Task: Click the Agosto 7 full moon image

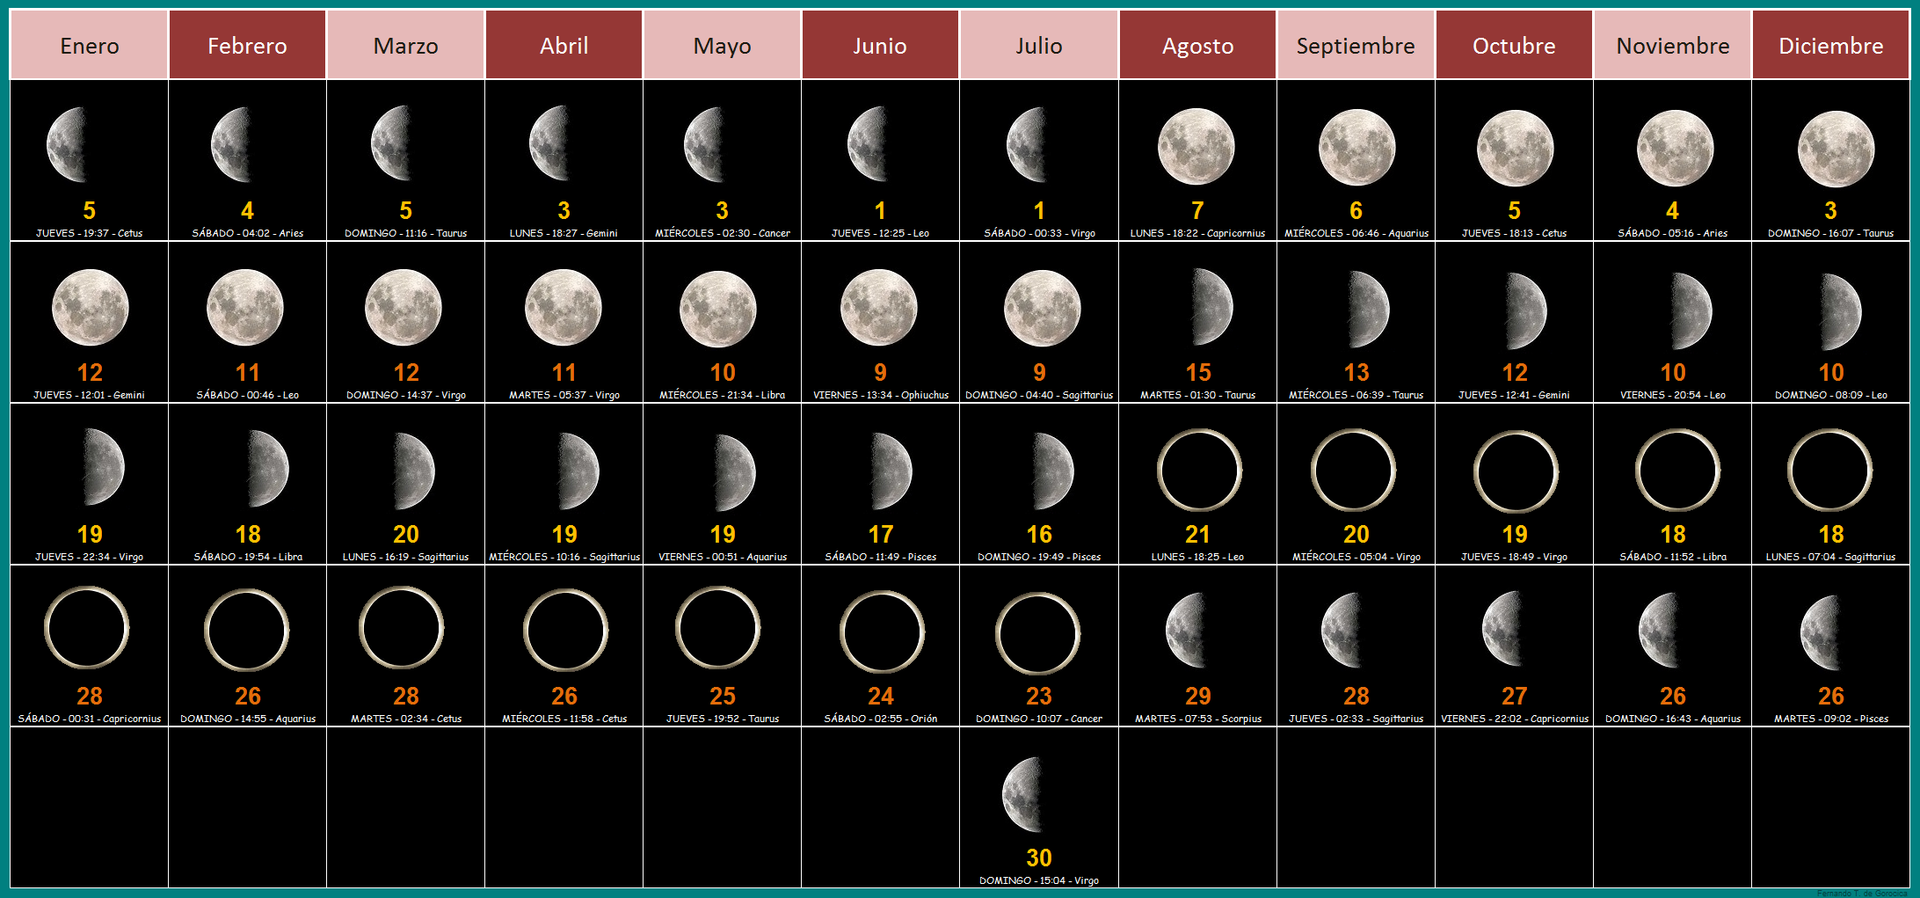Action: (1196, 148)
